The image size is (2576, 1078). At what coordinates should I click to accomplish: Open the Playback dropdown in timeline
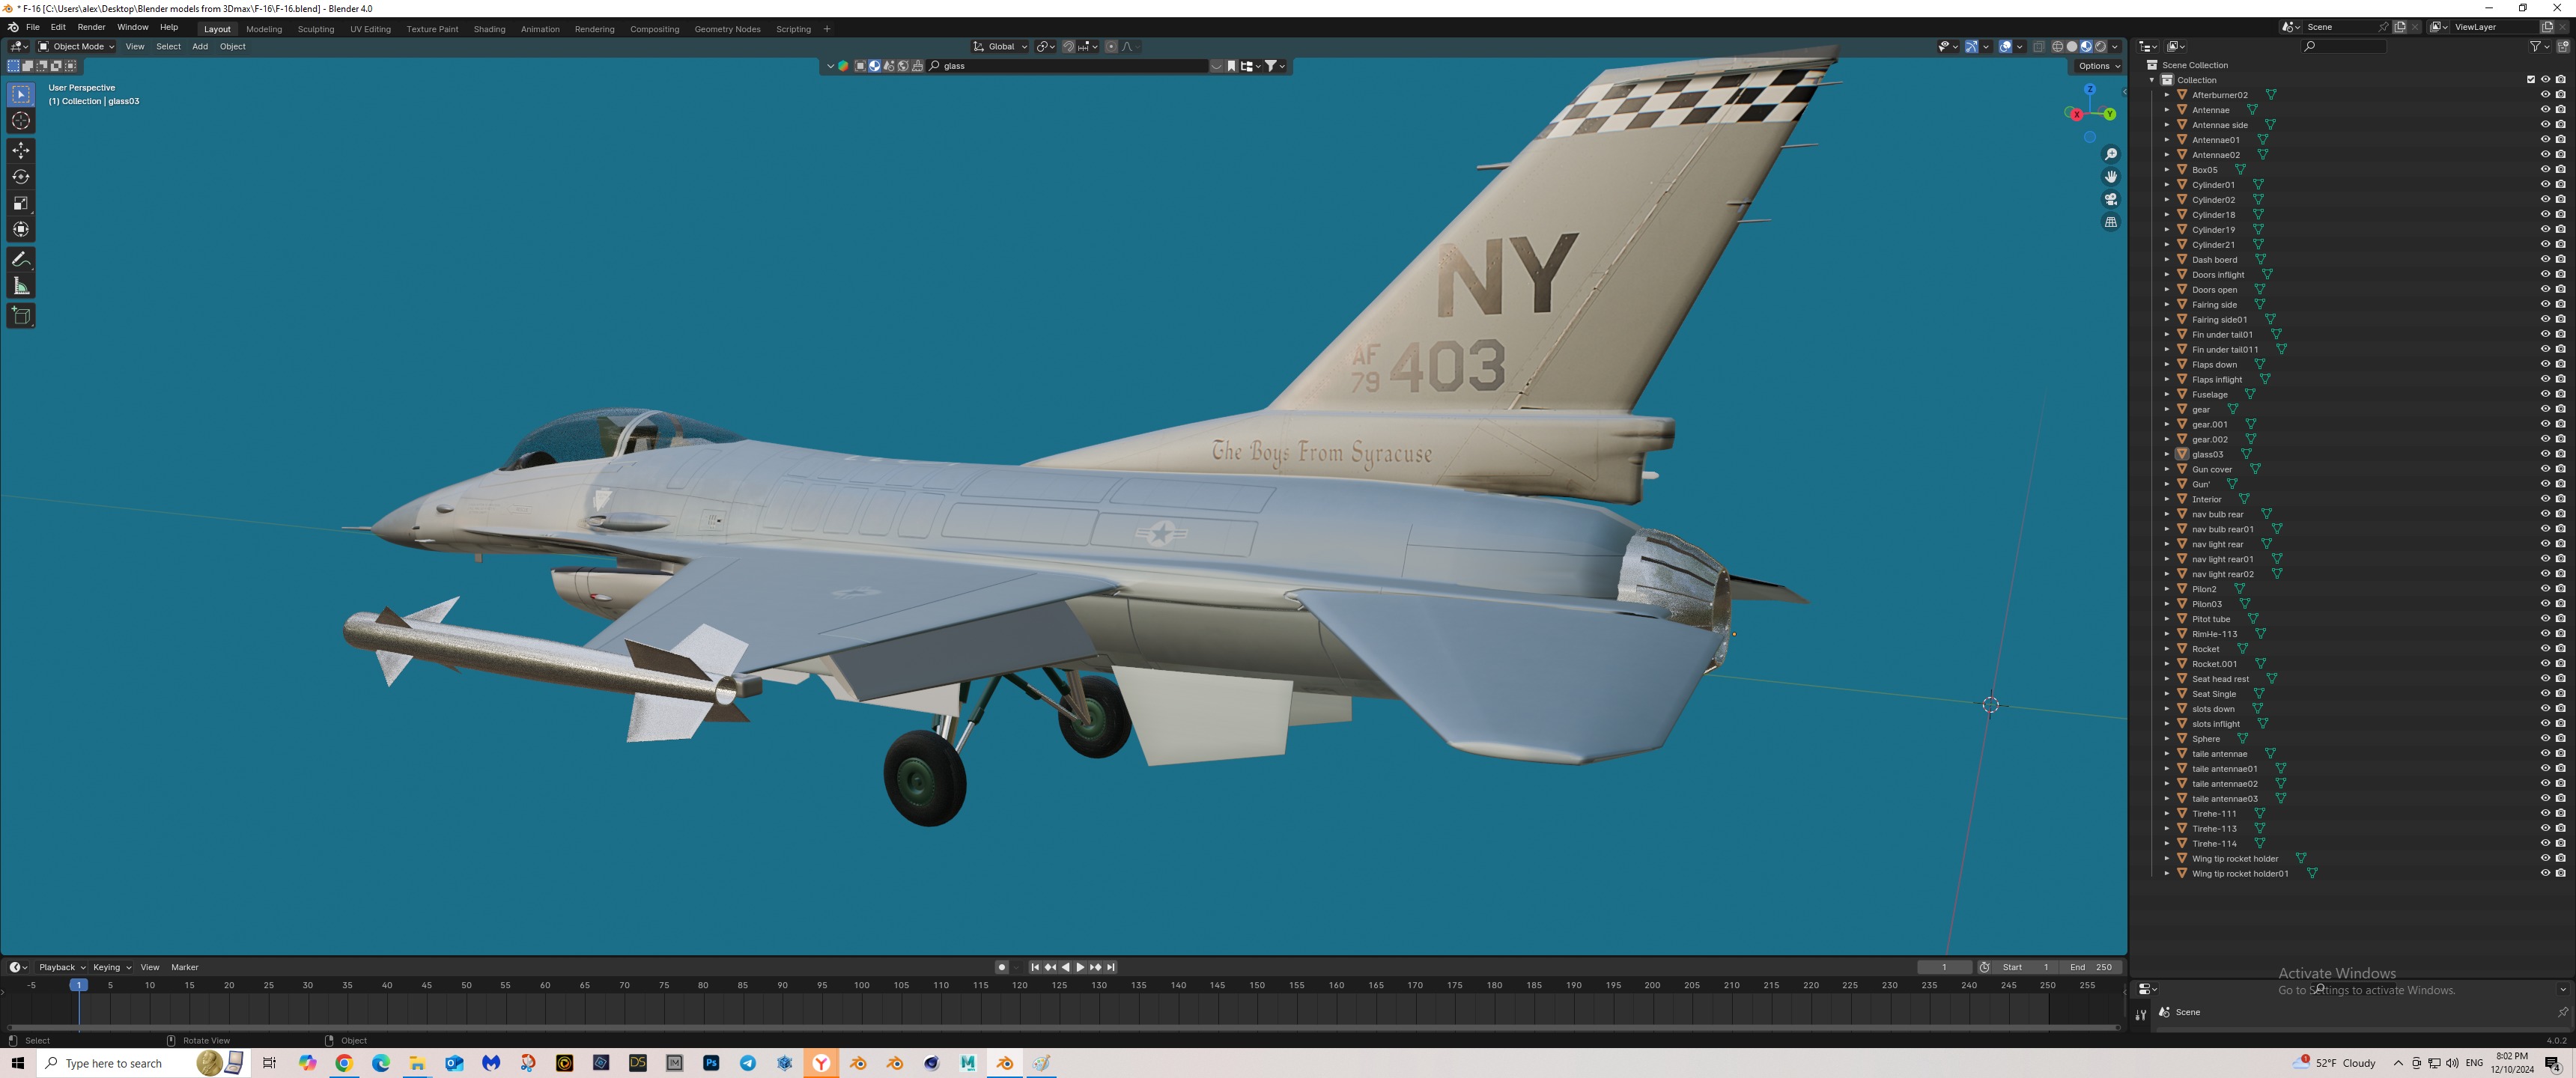(x=62, y=967)
